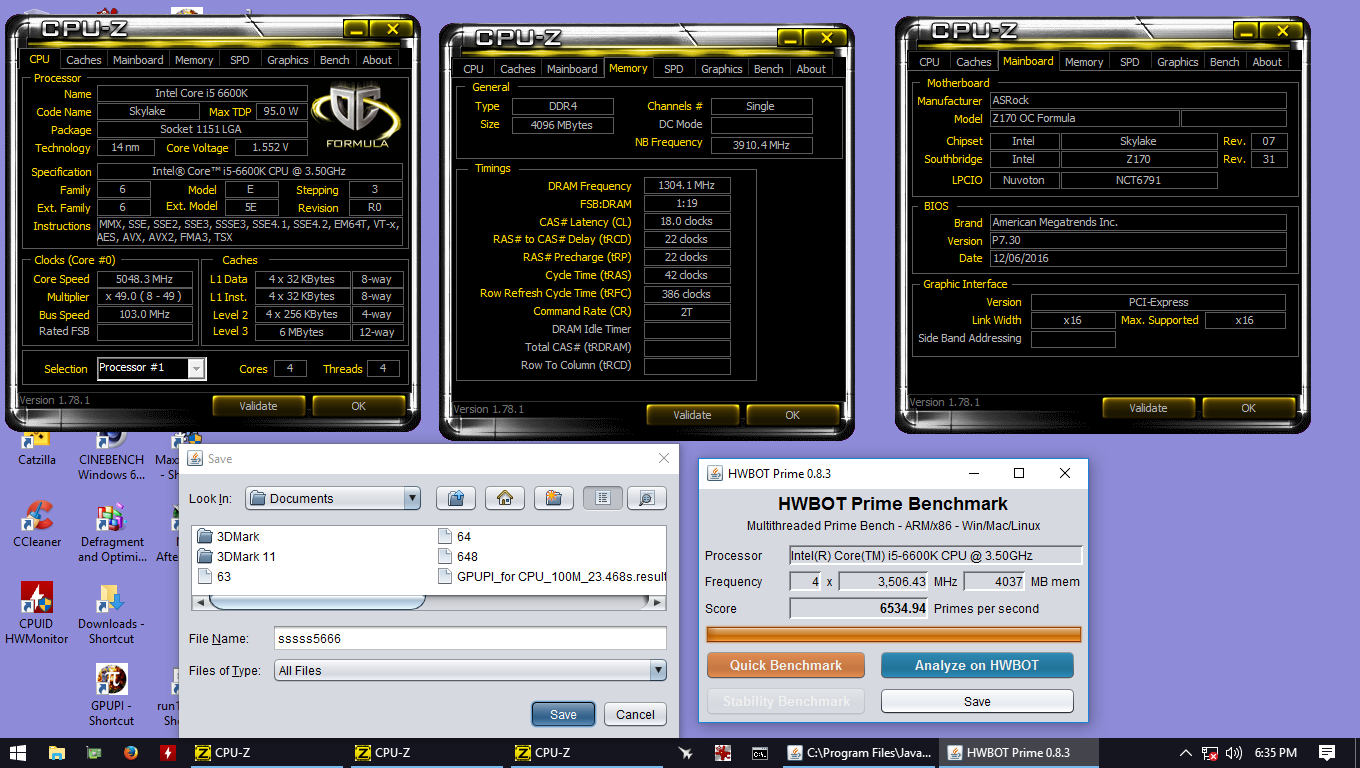Go up one folder level in Save dialog
This screenshot has width=1360, height=768.
456,498
